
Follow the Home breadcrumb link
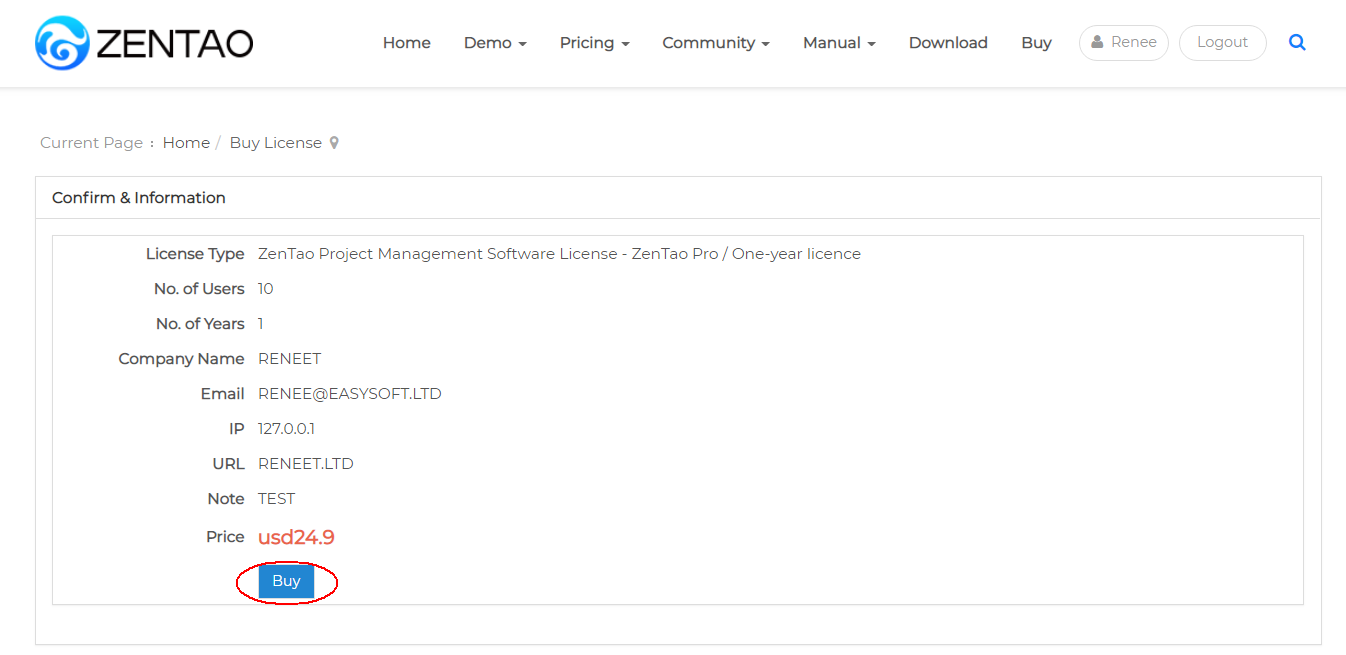tap(186, 143)
